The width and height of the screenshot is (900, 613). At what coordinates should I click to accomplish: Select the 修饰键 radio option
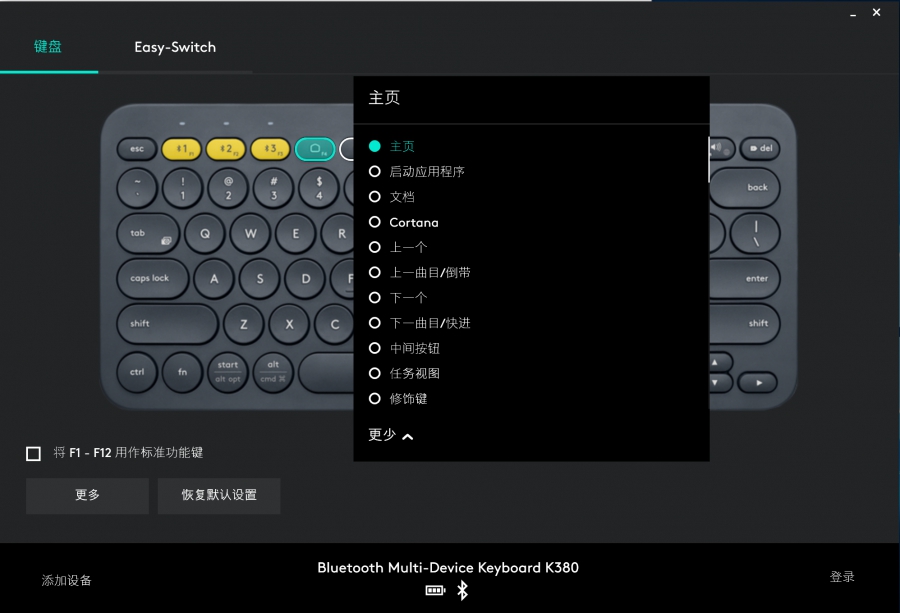click(375, 399)
